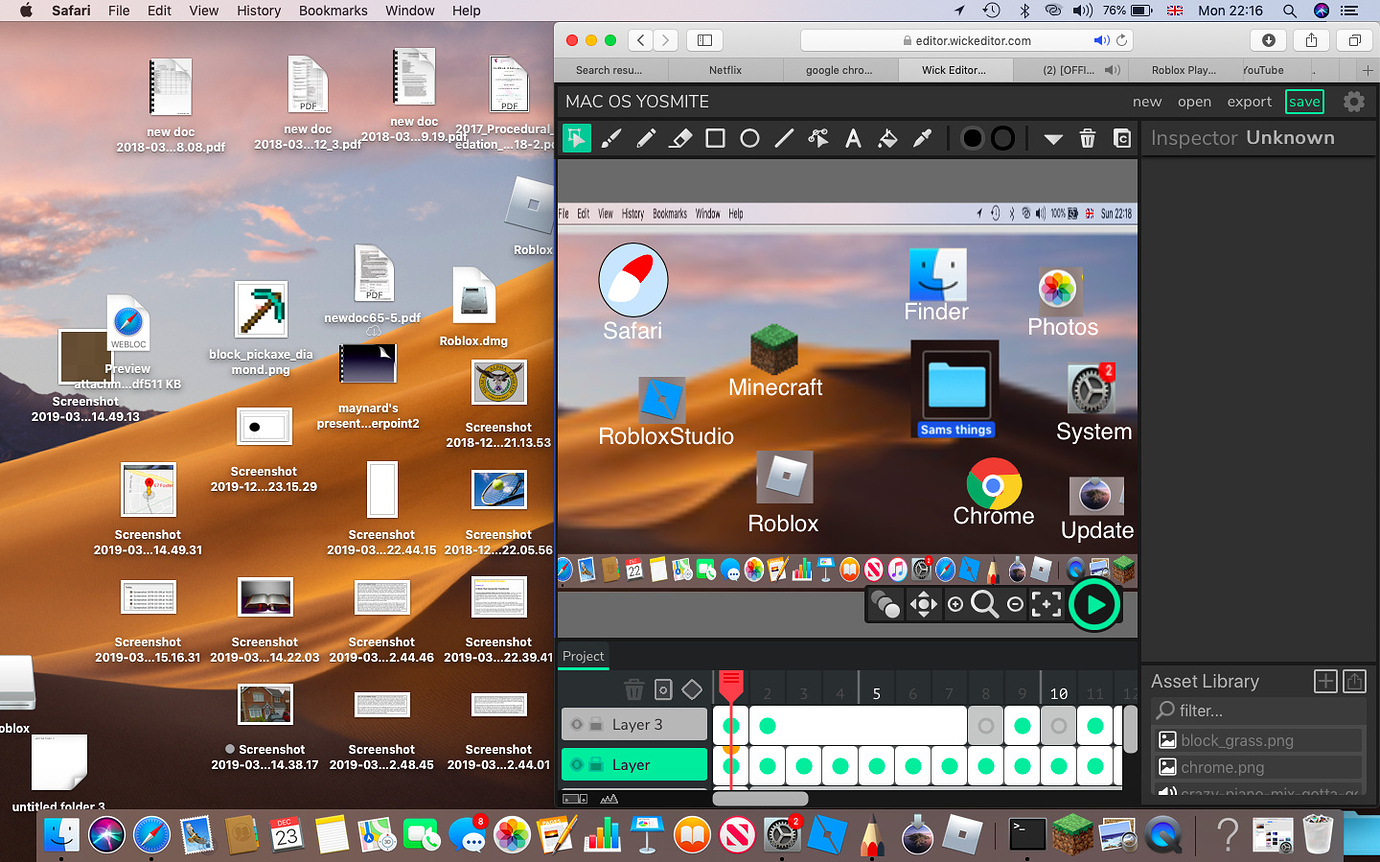Toggle visibility of Layer 3
Viewport: 1380px width, 862px height.
pyautogui.click(x=577, y=724)
